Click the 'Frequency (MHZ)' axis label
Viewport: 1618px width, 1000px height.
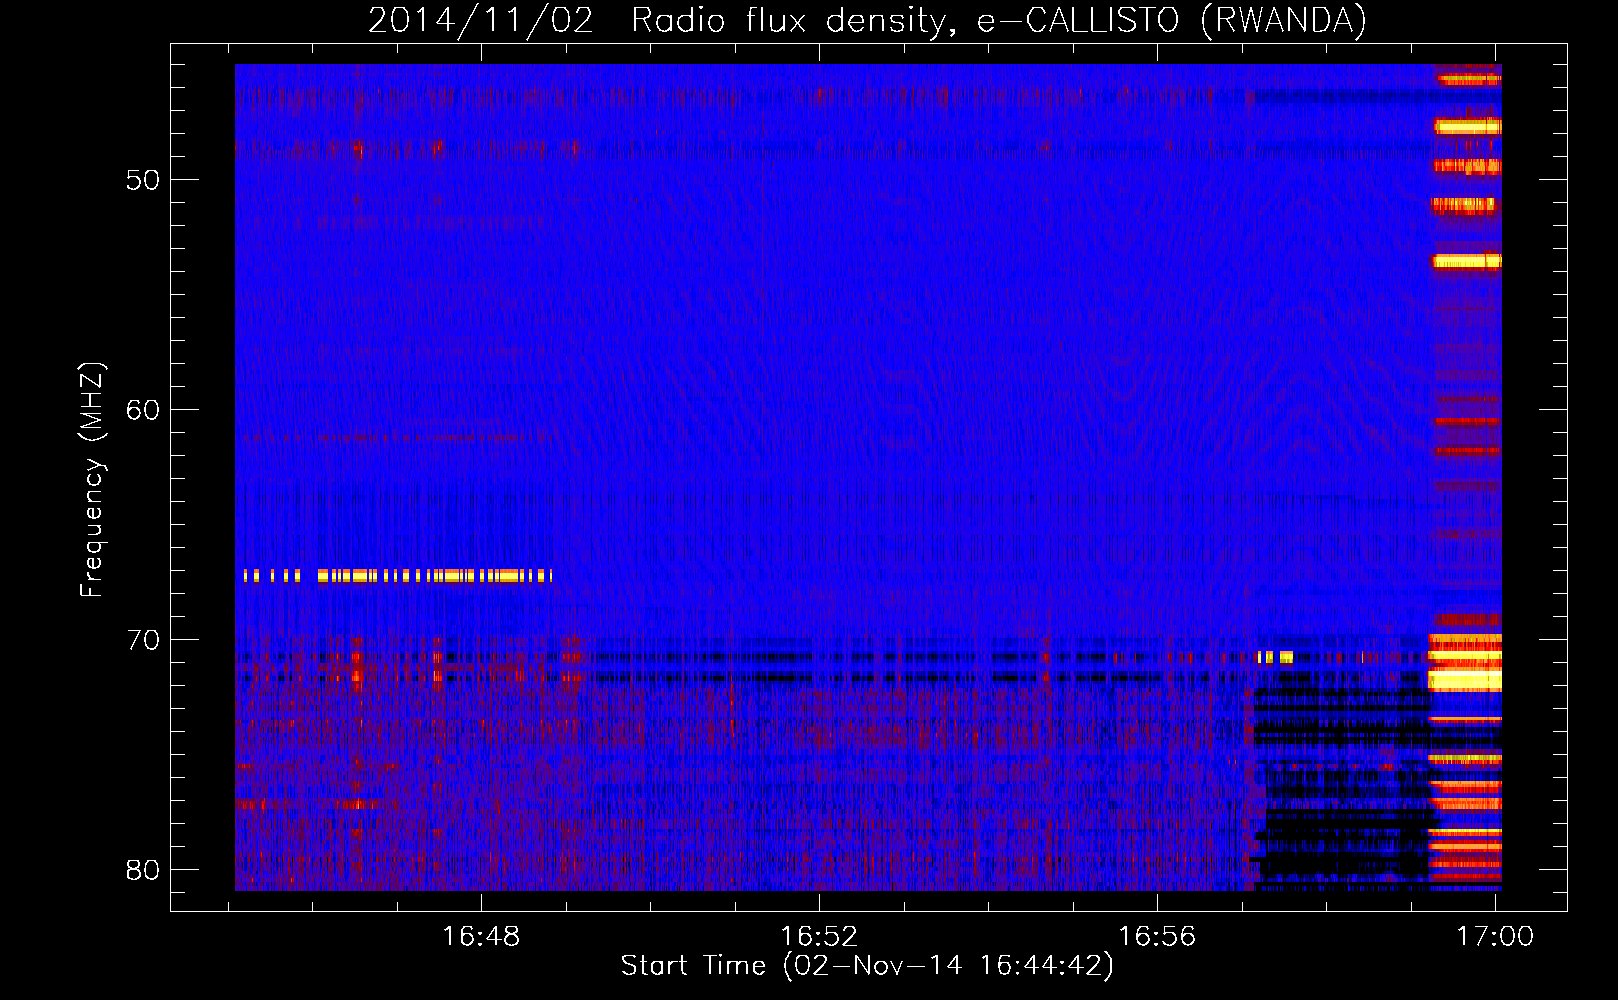pyautogui.click(x=92, y=480)
